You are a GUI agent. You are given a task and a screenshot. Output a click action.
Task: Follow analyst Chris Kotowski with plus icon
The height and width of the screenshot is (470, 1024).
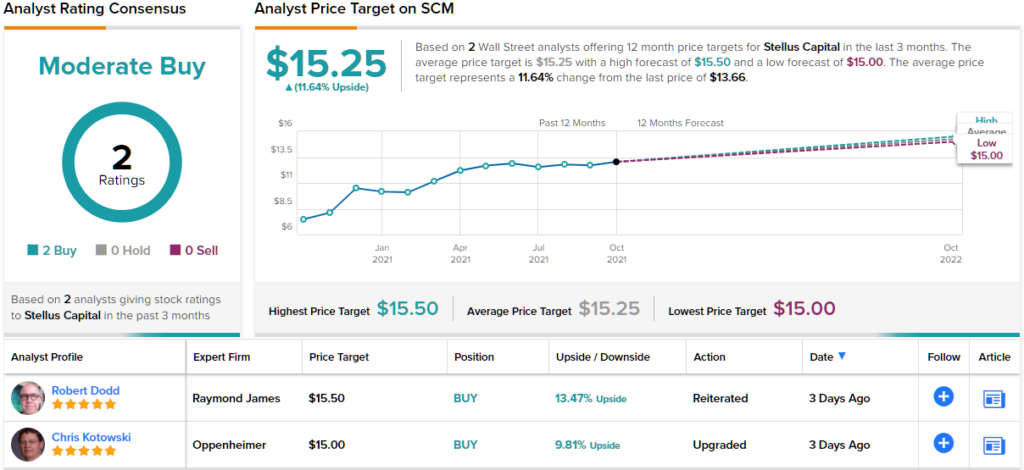[943, 443]
